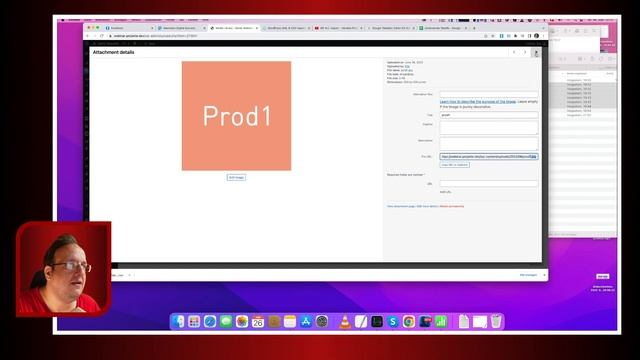Viewport: 640px width, 360px height.
Task: Open the black terminal-like app in Dock
Action: 377,322
